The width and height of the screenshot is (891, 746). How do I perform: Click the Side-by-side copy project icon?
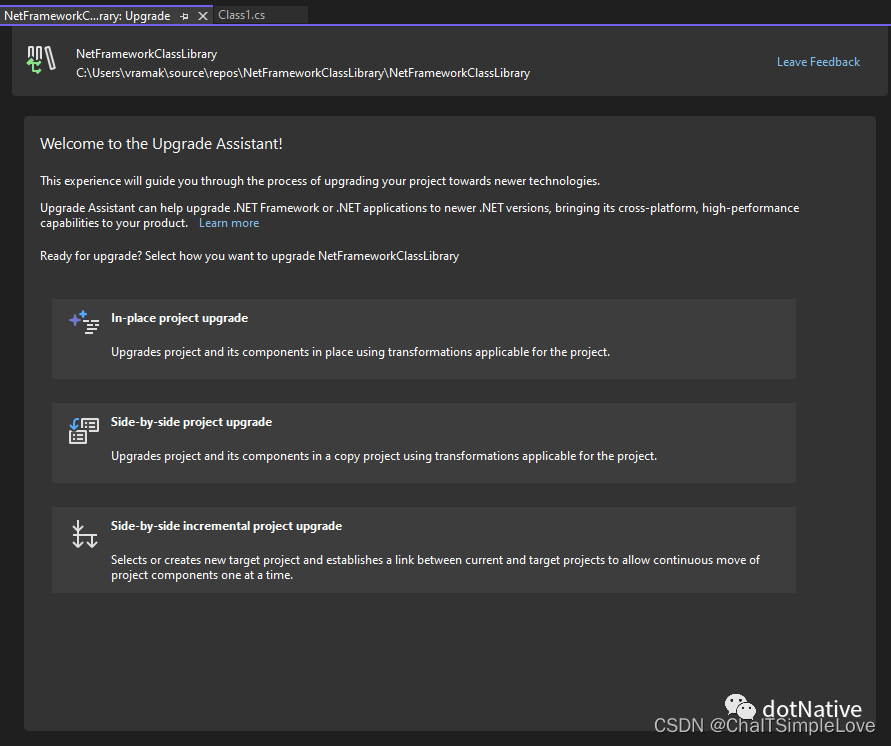84,431
